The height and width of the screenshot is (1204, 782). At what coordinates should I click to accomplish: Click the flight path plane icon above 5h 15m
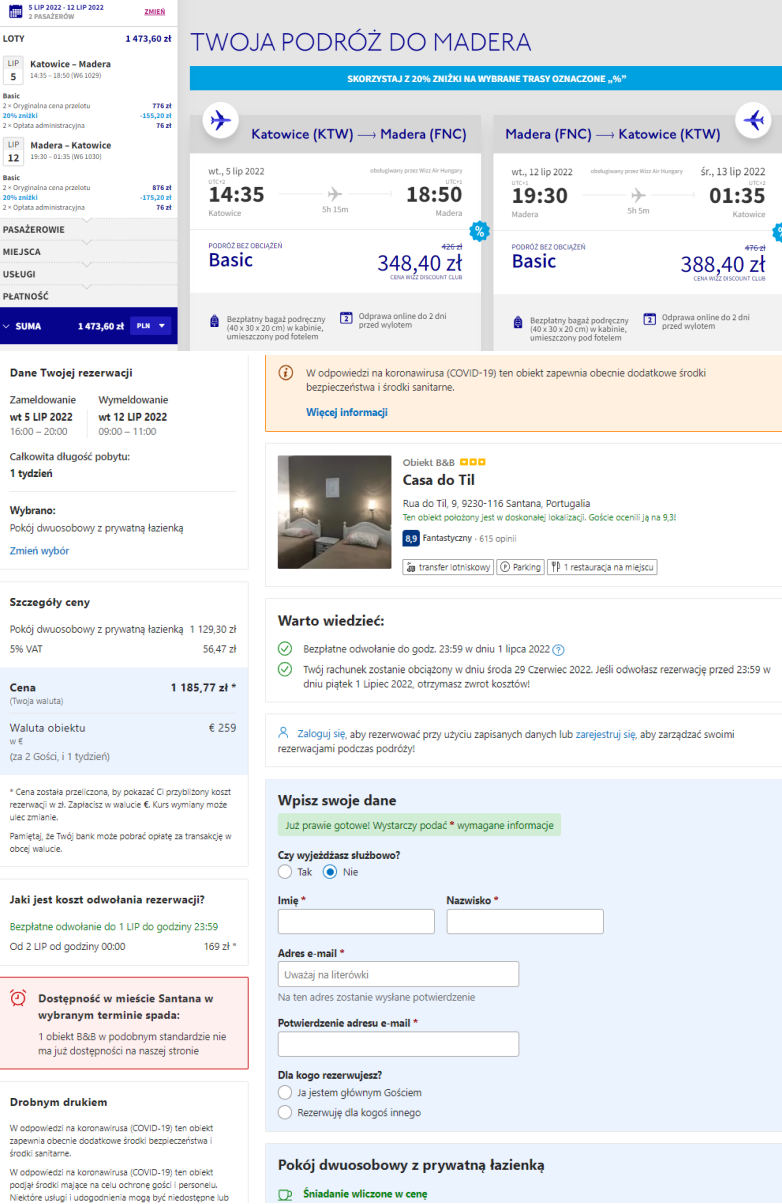pyautogui.click(x=335, y=194)
